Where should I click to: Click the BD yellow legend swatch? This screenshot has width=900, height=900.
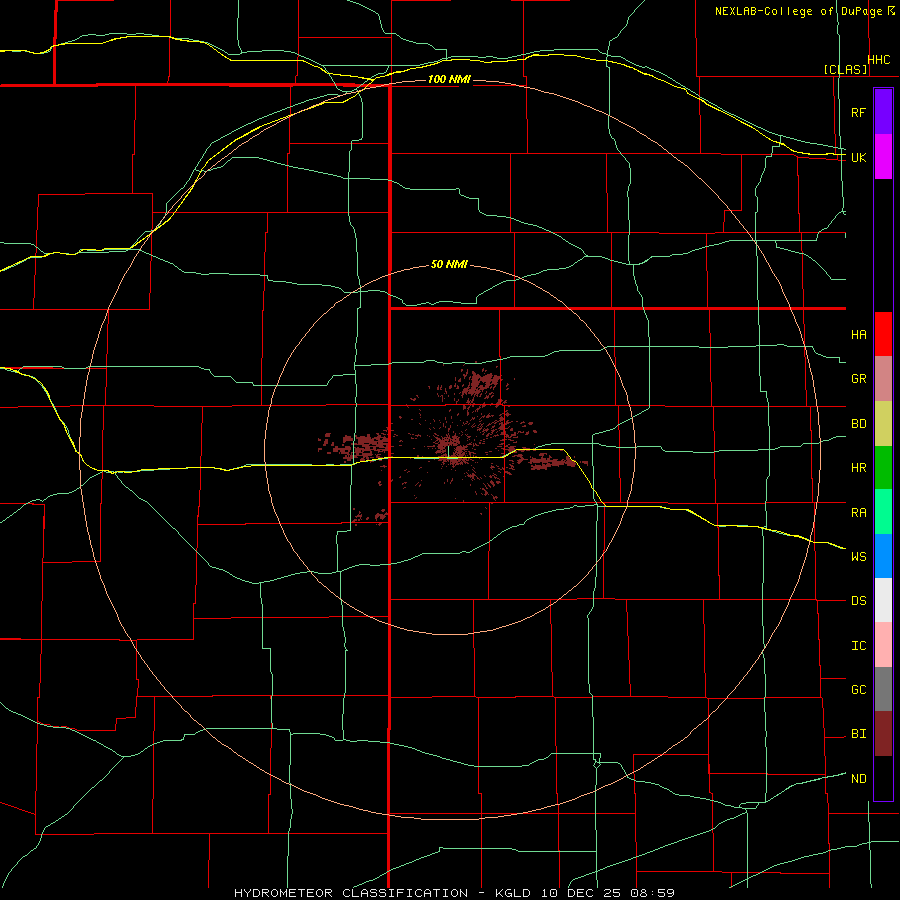[883, 424]
